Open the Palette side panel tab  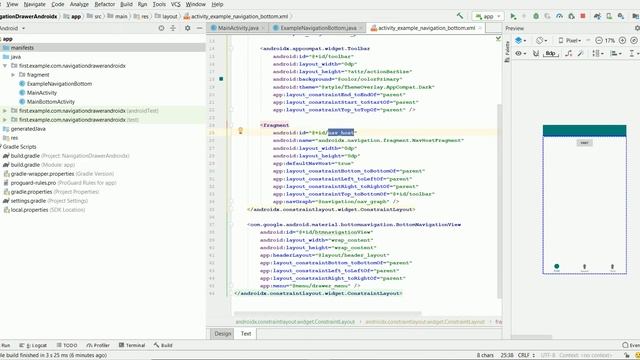pos(507,51)
